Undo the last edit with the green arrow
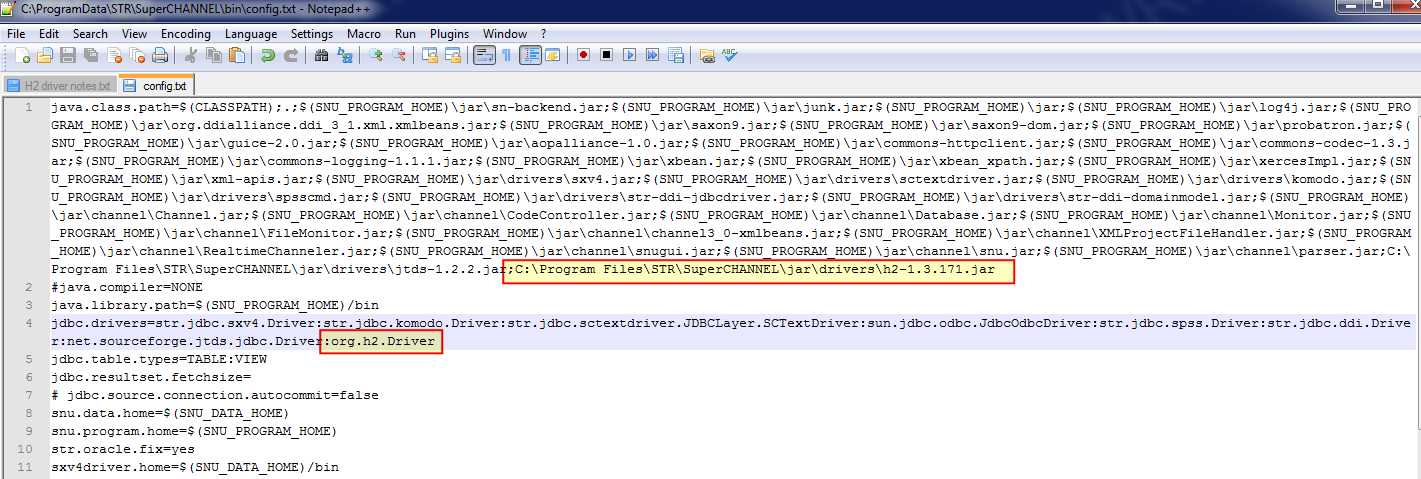 tap(268, 56)
